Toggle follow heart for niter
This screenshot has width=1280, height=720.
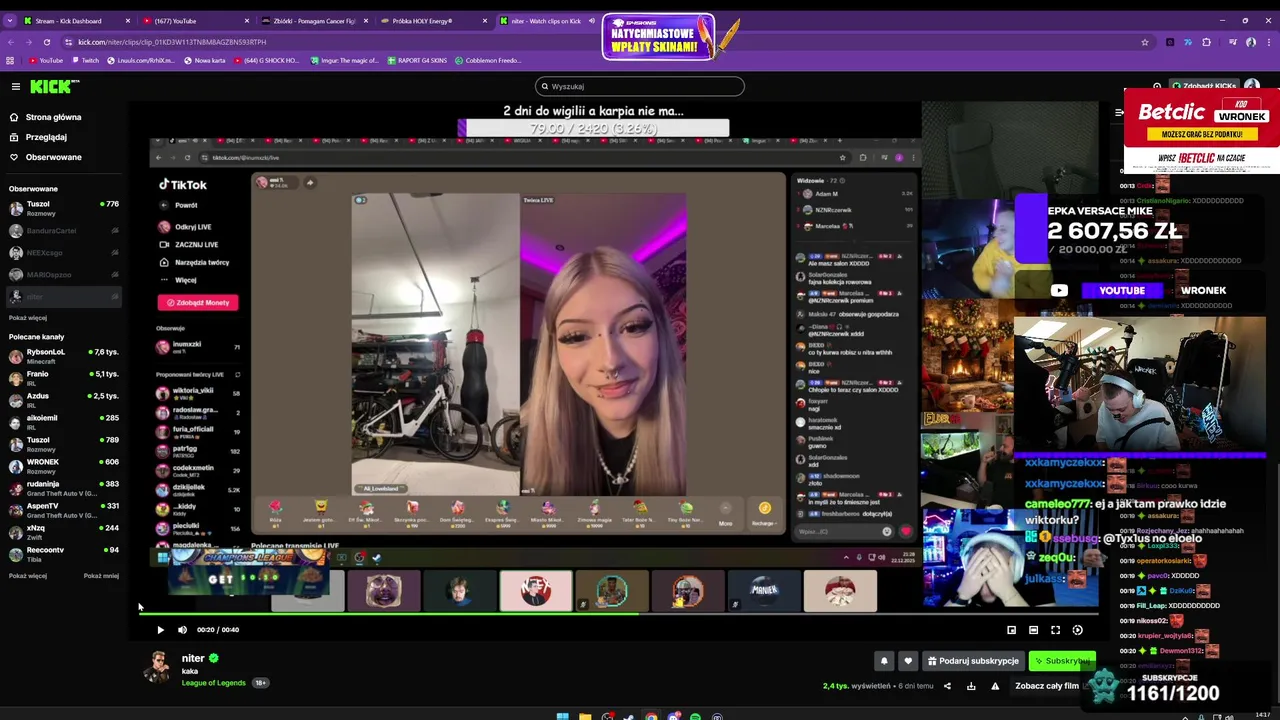click(908, 661)
